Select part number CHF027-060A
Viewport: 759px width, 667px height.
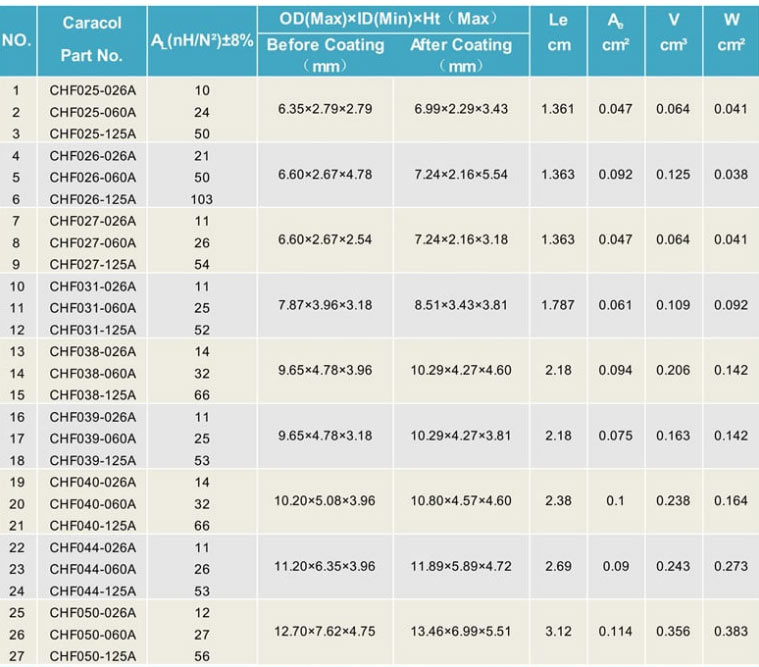92,243
